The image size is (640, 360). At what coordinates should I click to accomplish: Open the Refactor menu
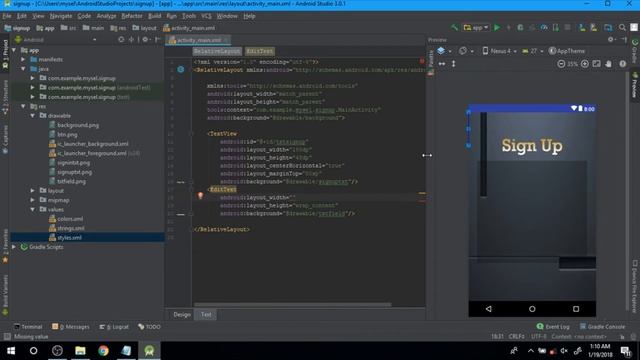[132, 16]
